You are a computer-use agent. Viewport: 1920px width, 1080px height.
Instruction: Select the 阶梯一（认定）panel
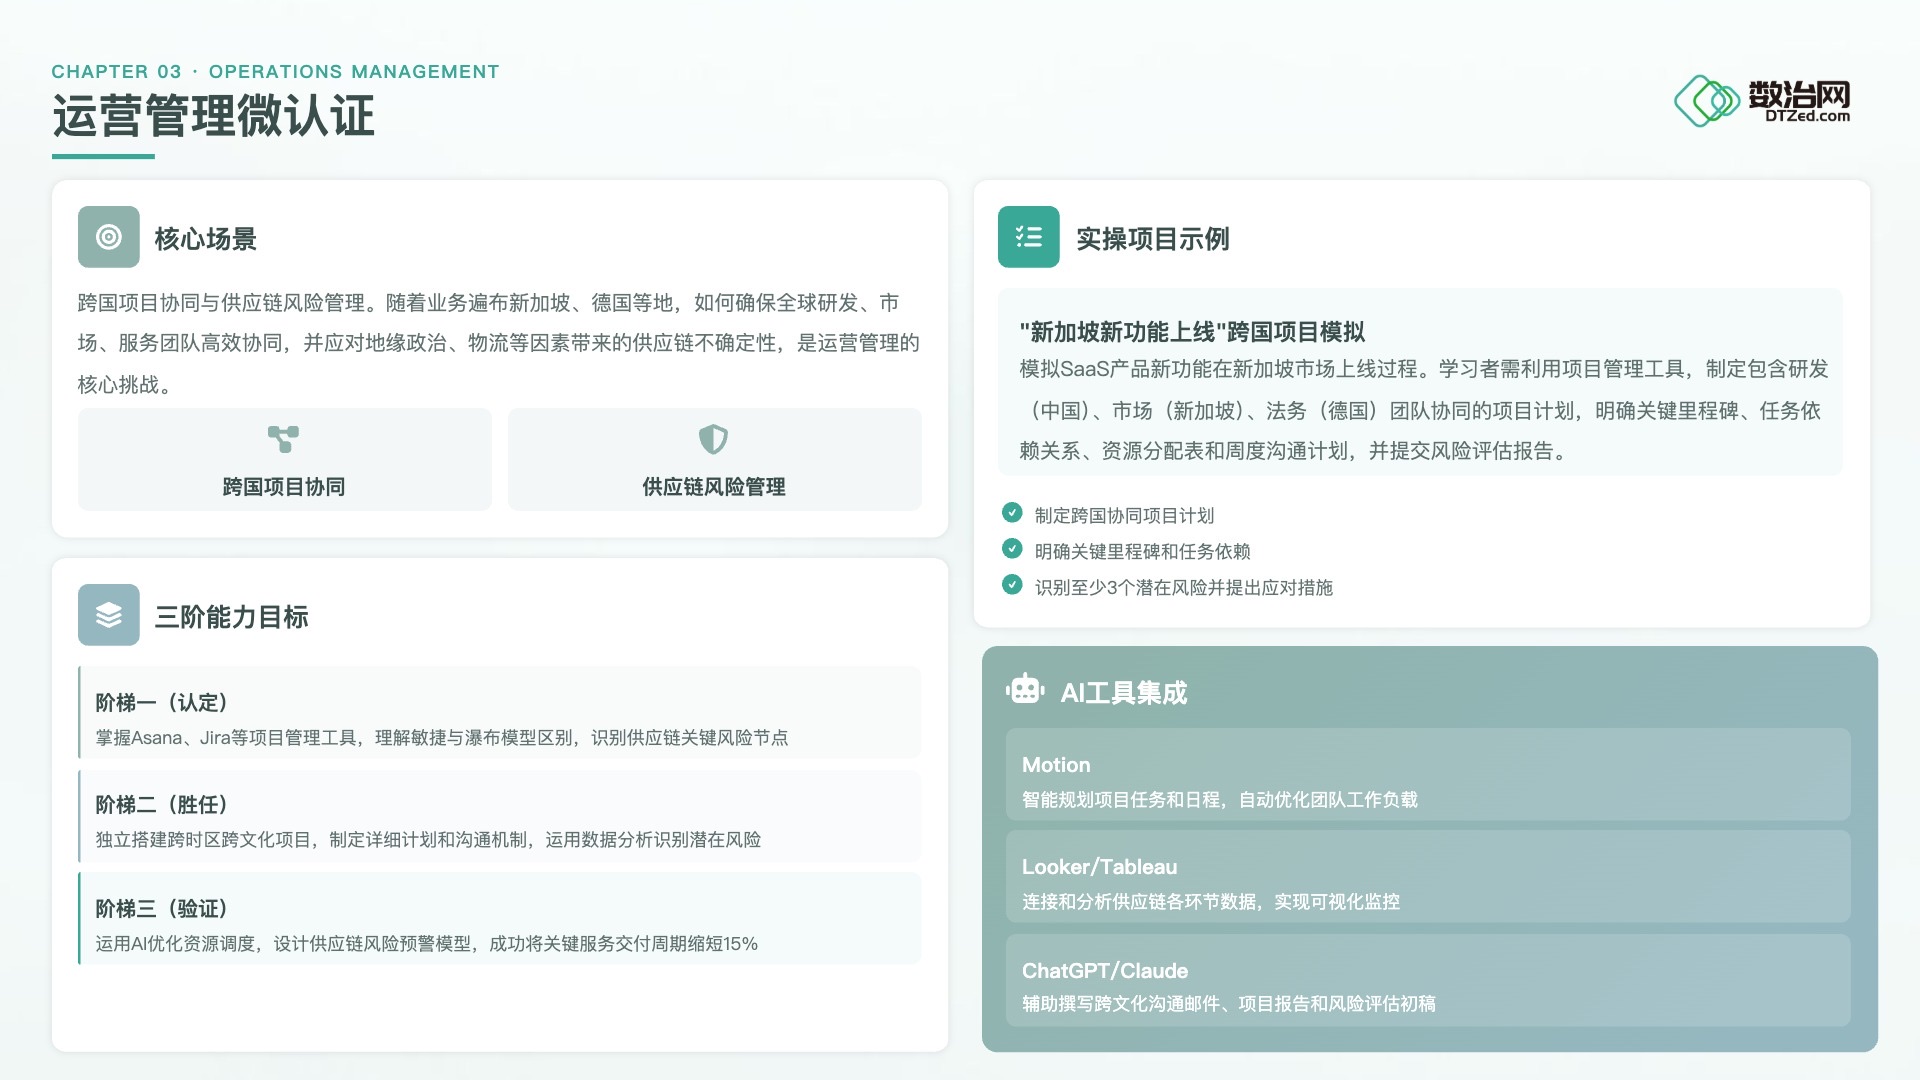[500, 713]
